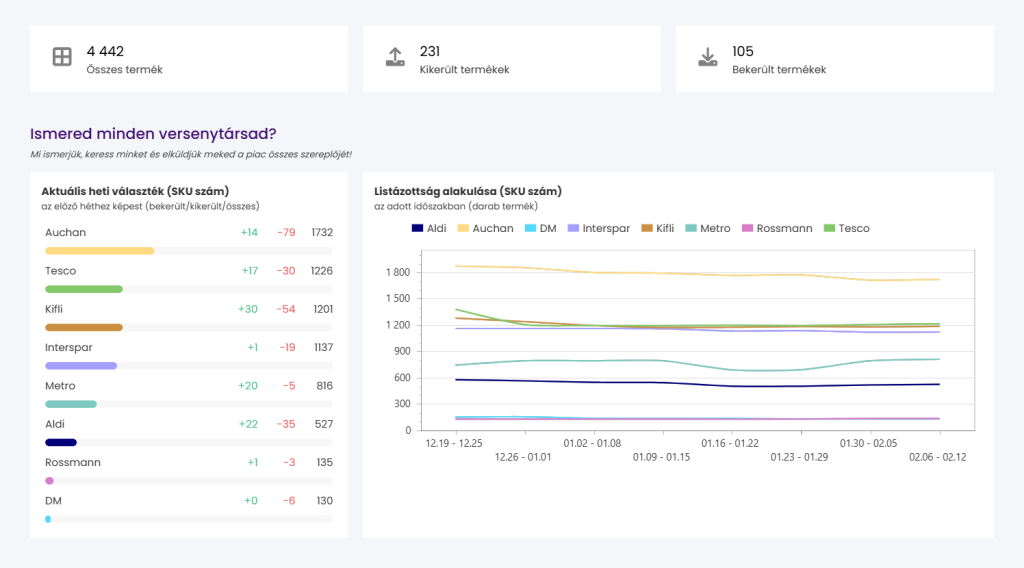Click Aldi's total SKU count 527
This screenshot has height=568, width=1024.
point(322,424)
